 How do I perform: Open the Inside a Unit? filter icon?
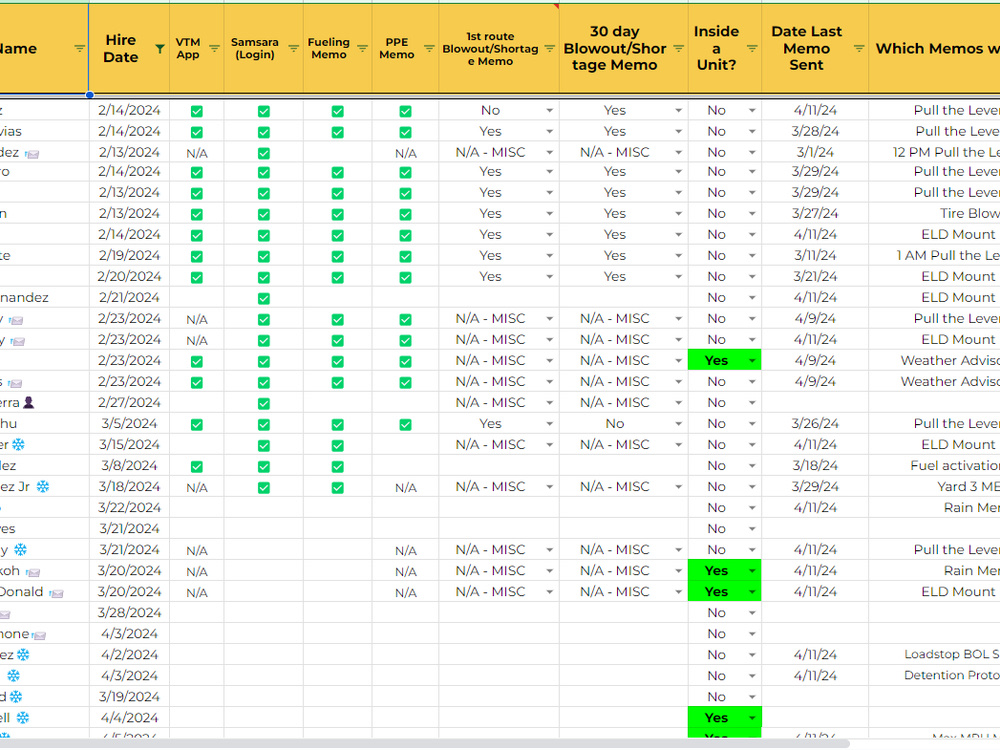click(x=752, y=48)
